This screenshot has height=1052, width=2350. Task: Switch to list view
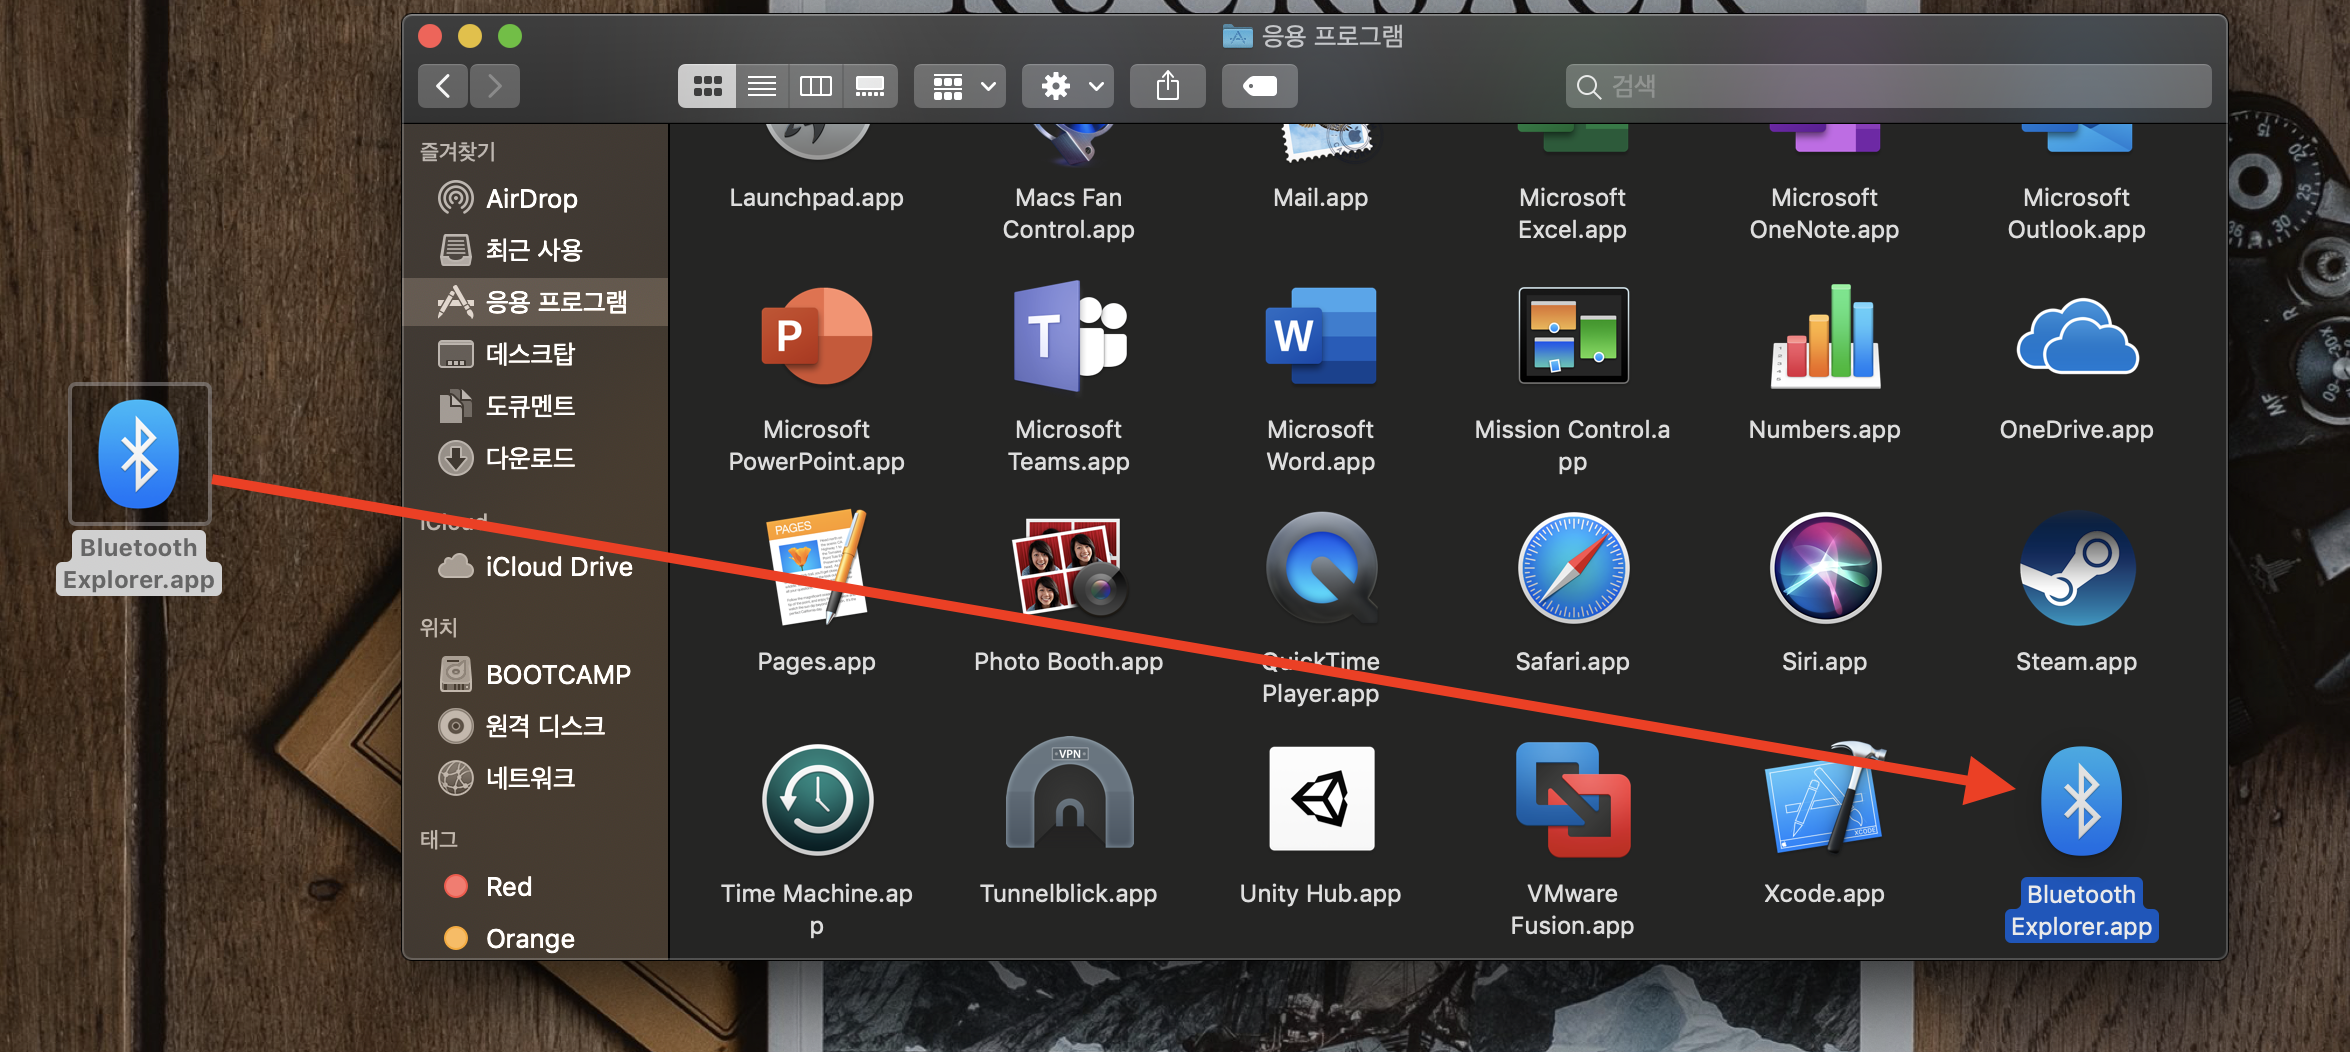click(762, 86)
